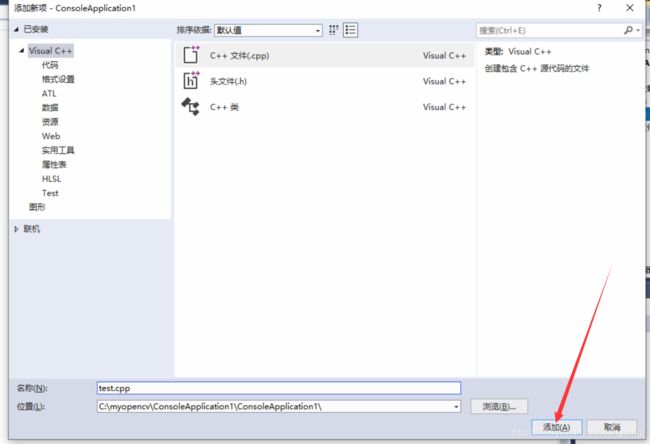Select the C++ 文件(.cpp) template icon
Screen dimensions: 650x444
click(x=191, y=55)
